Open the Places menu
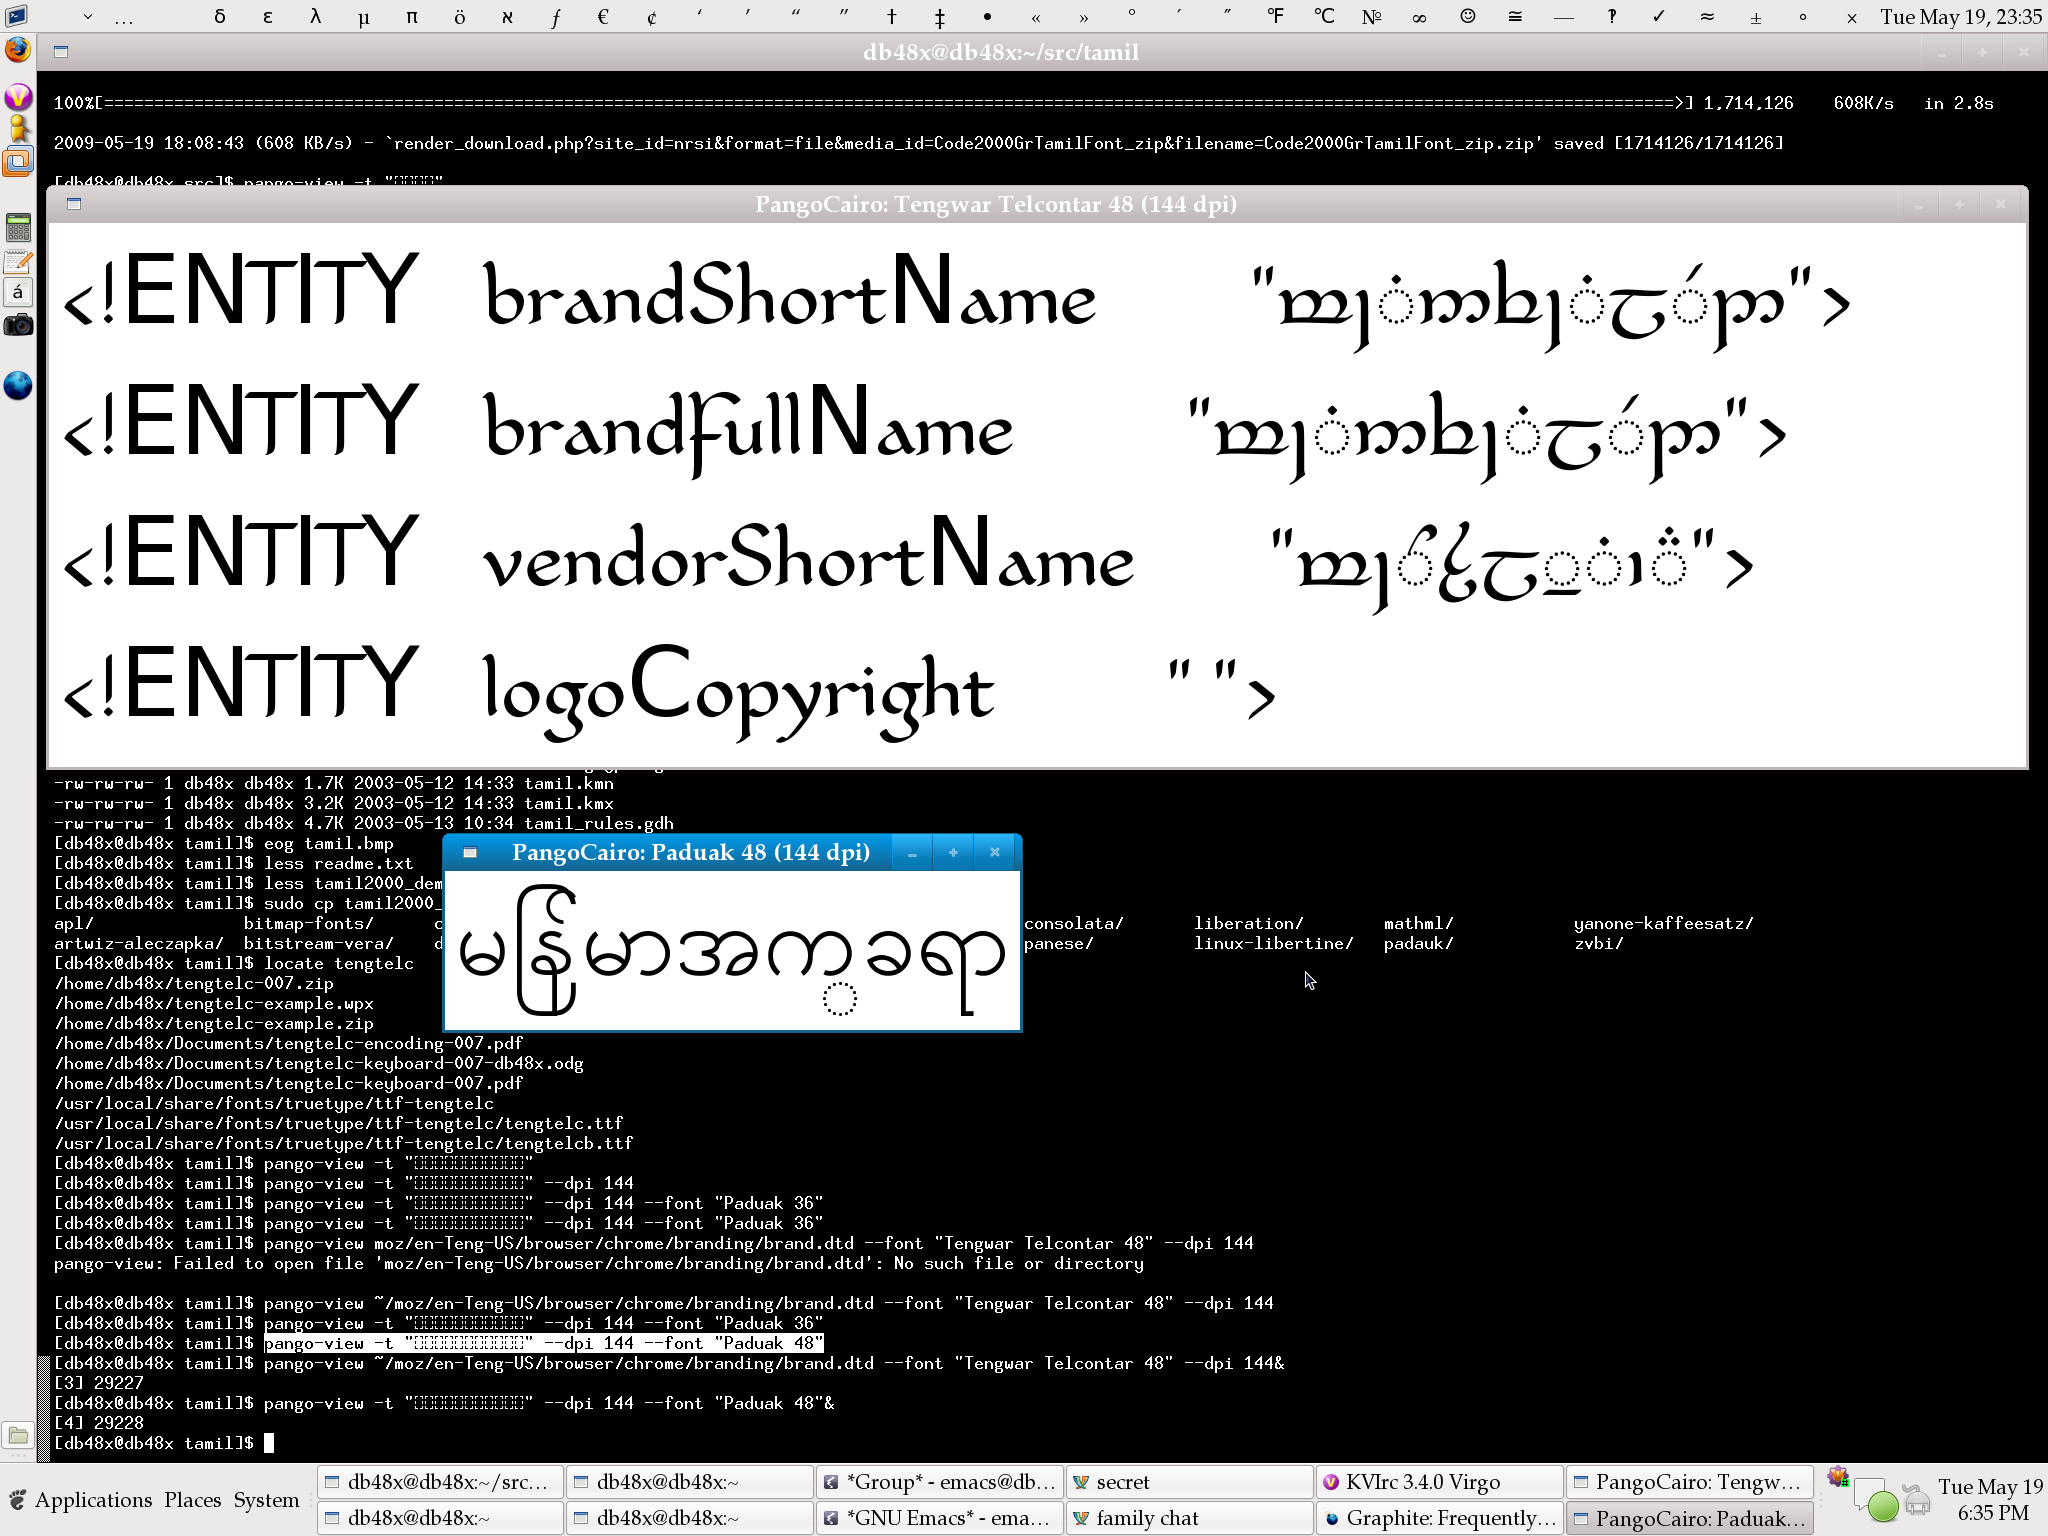 point(192,1500)
